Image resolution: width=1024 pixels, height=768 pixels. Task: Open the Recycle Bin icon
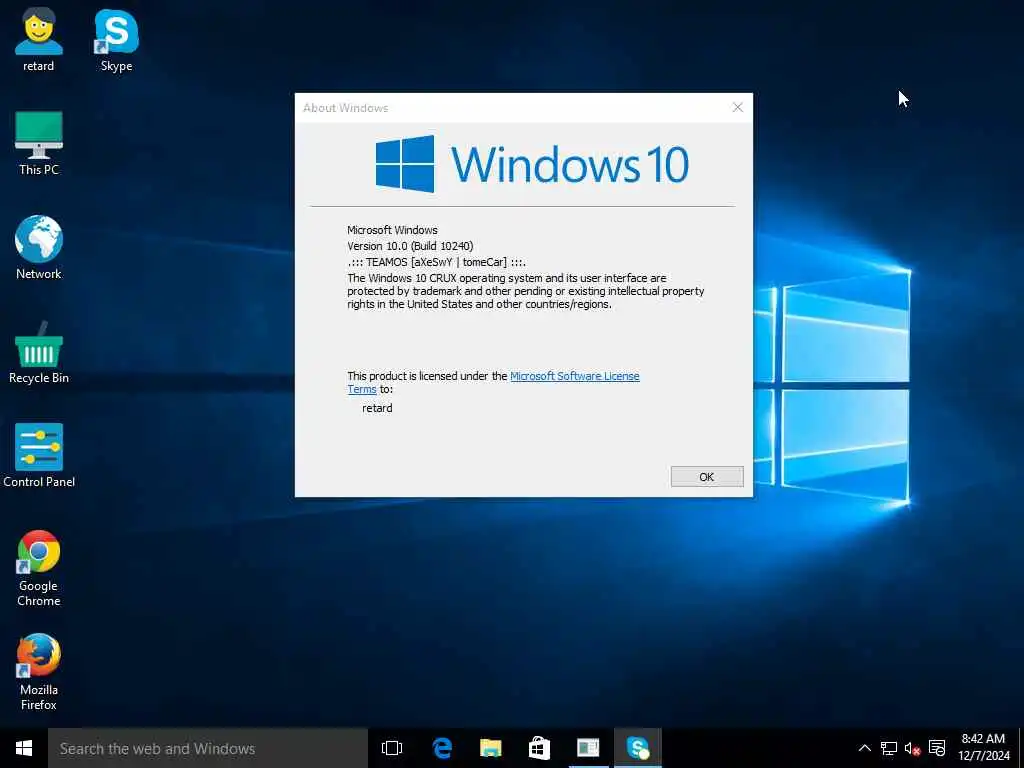(39, 352)
